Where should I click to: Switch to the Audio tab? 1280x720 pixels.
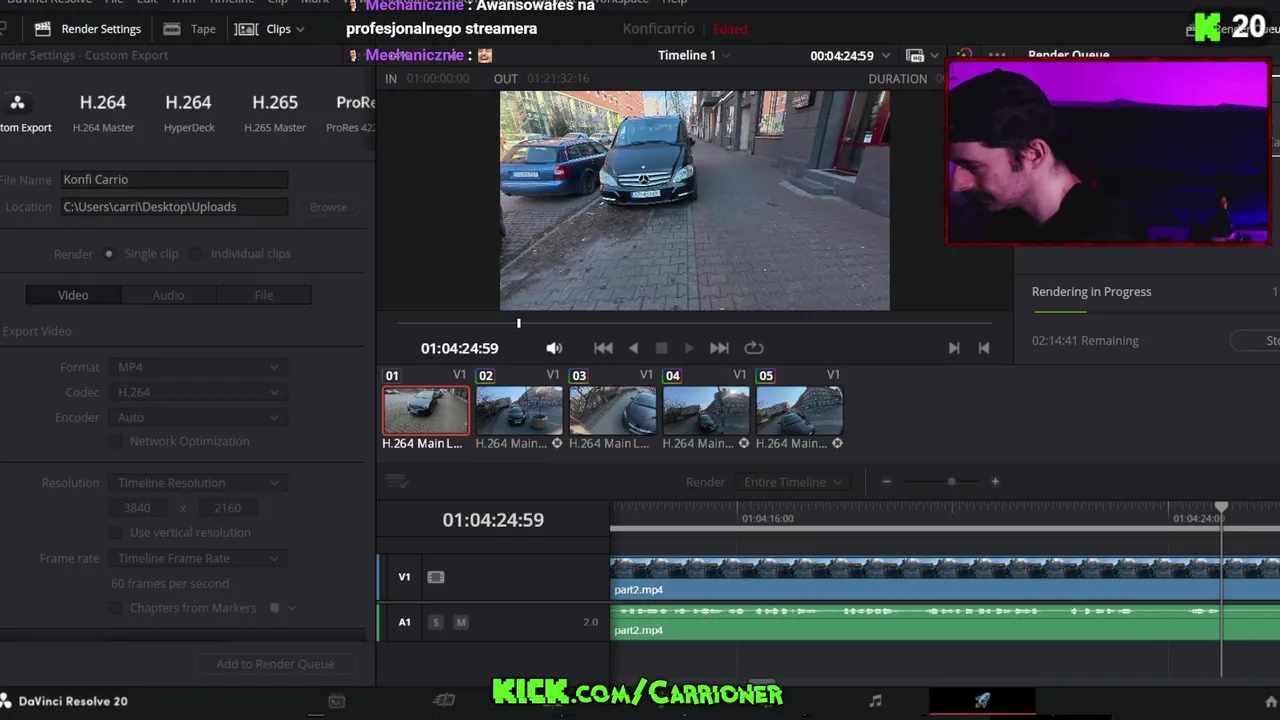(x=168, y=295)
